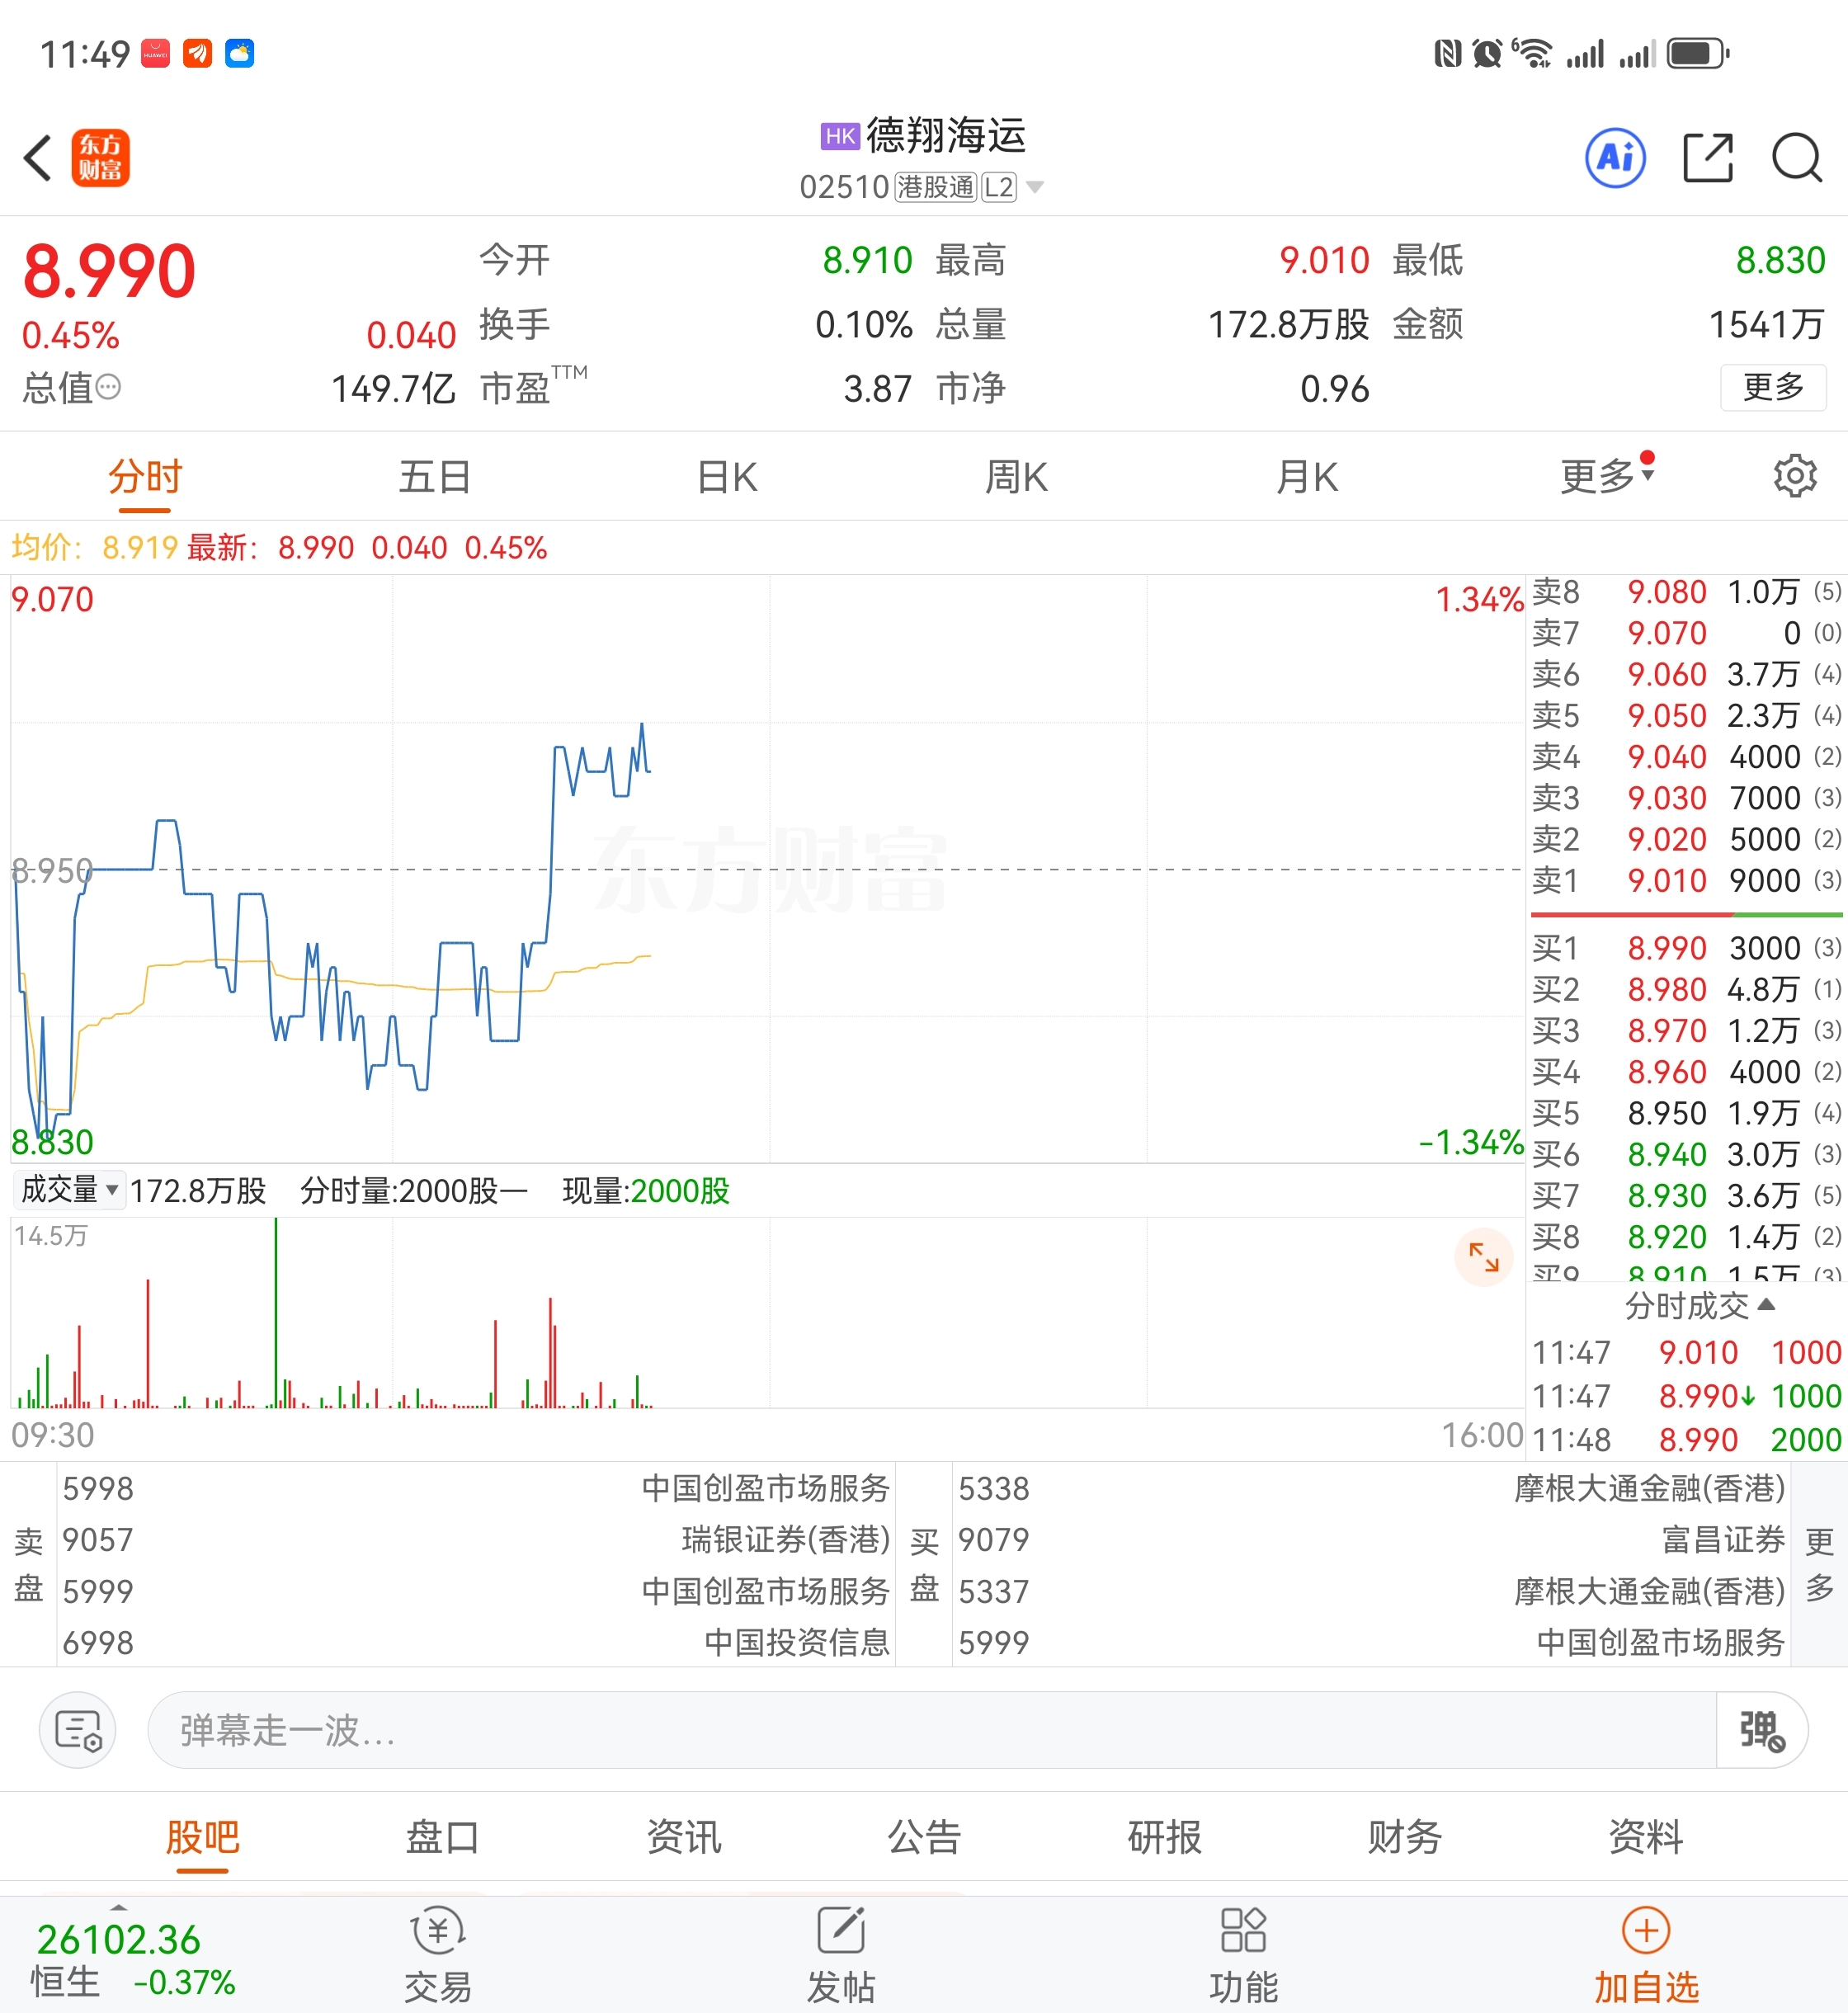Open the 财务 tab

click(1405, 1837)
